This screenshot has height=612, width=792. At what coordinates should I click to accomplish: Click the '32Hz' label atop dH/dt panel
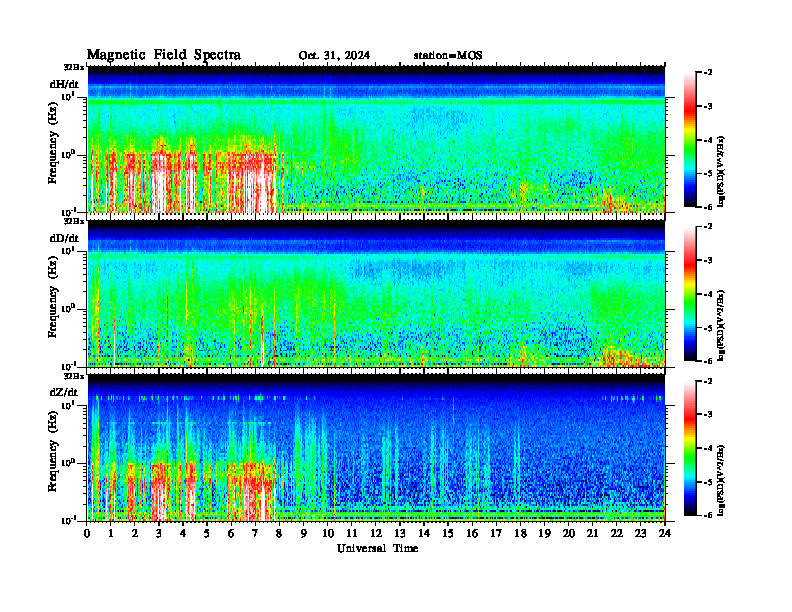(x=74, y=67)
